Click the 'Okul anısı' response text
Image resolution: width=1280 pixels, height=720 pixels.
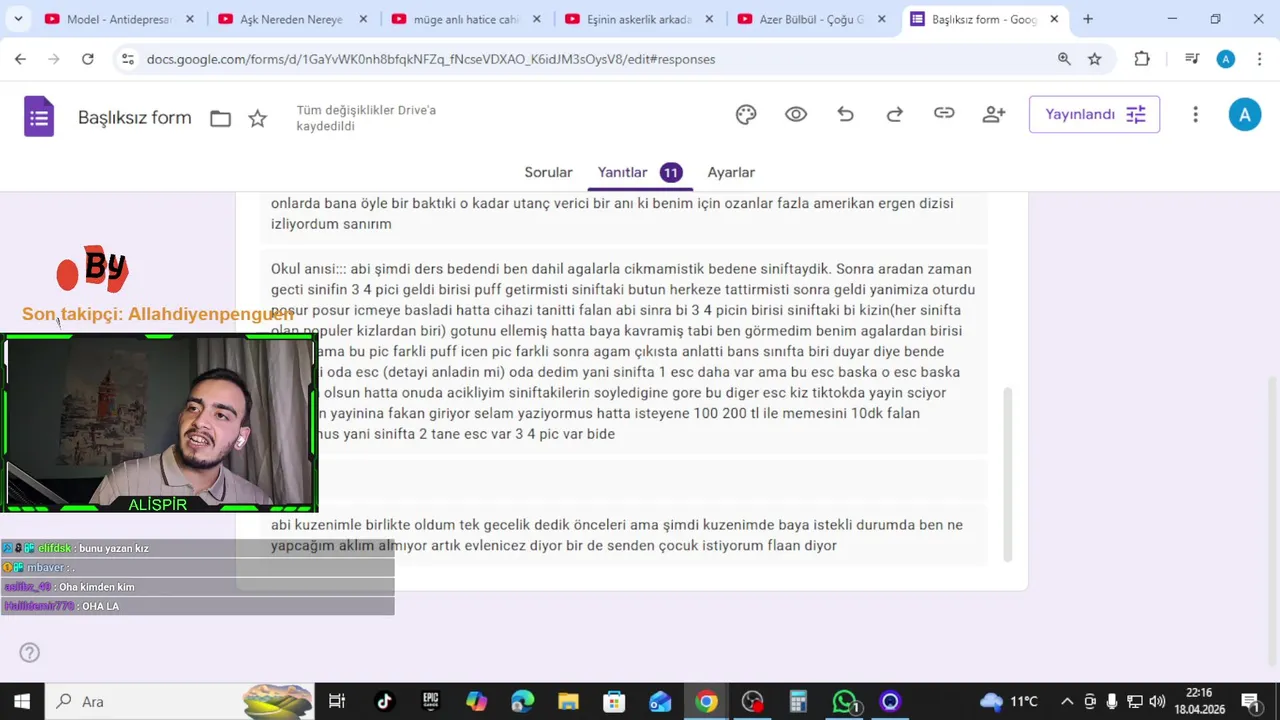[x=623, y=351]
